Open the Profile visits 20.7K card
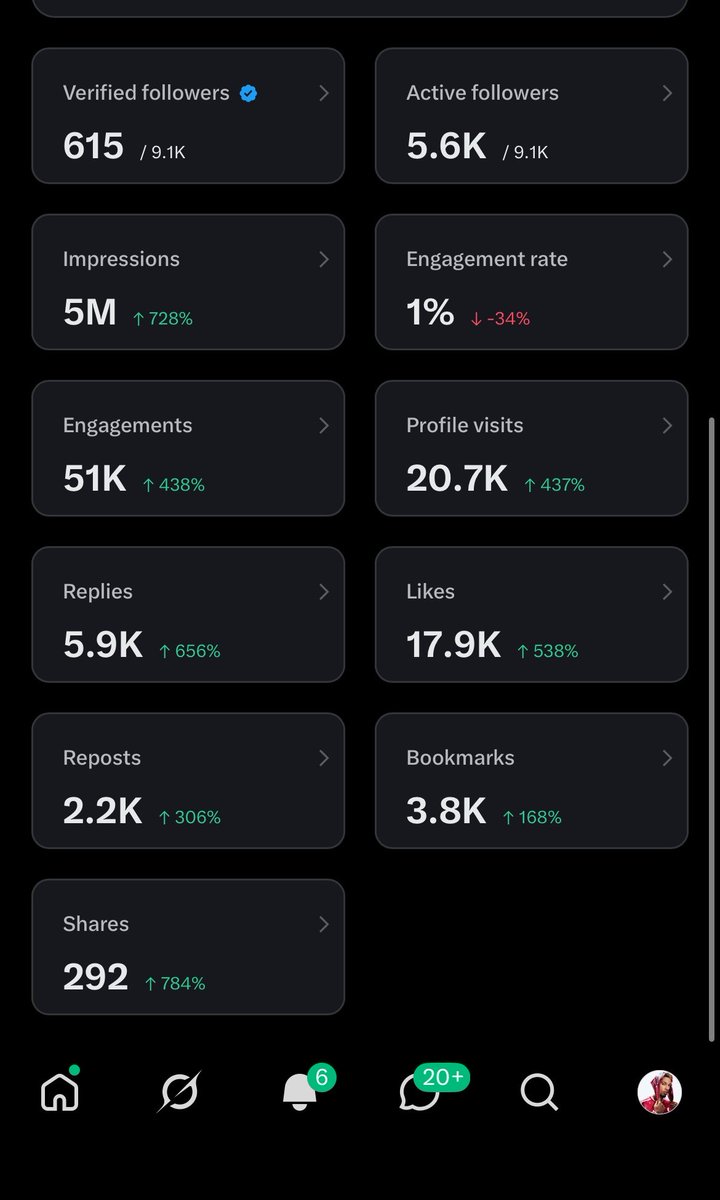 pos(532,448)
